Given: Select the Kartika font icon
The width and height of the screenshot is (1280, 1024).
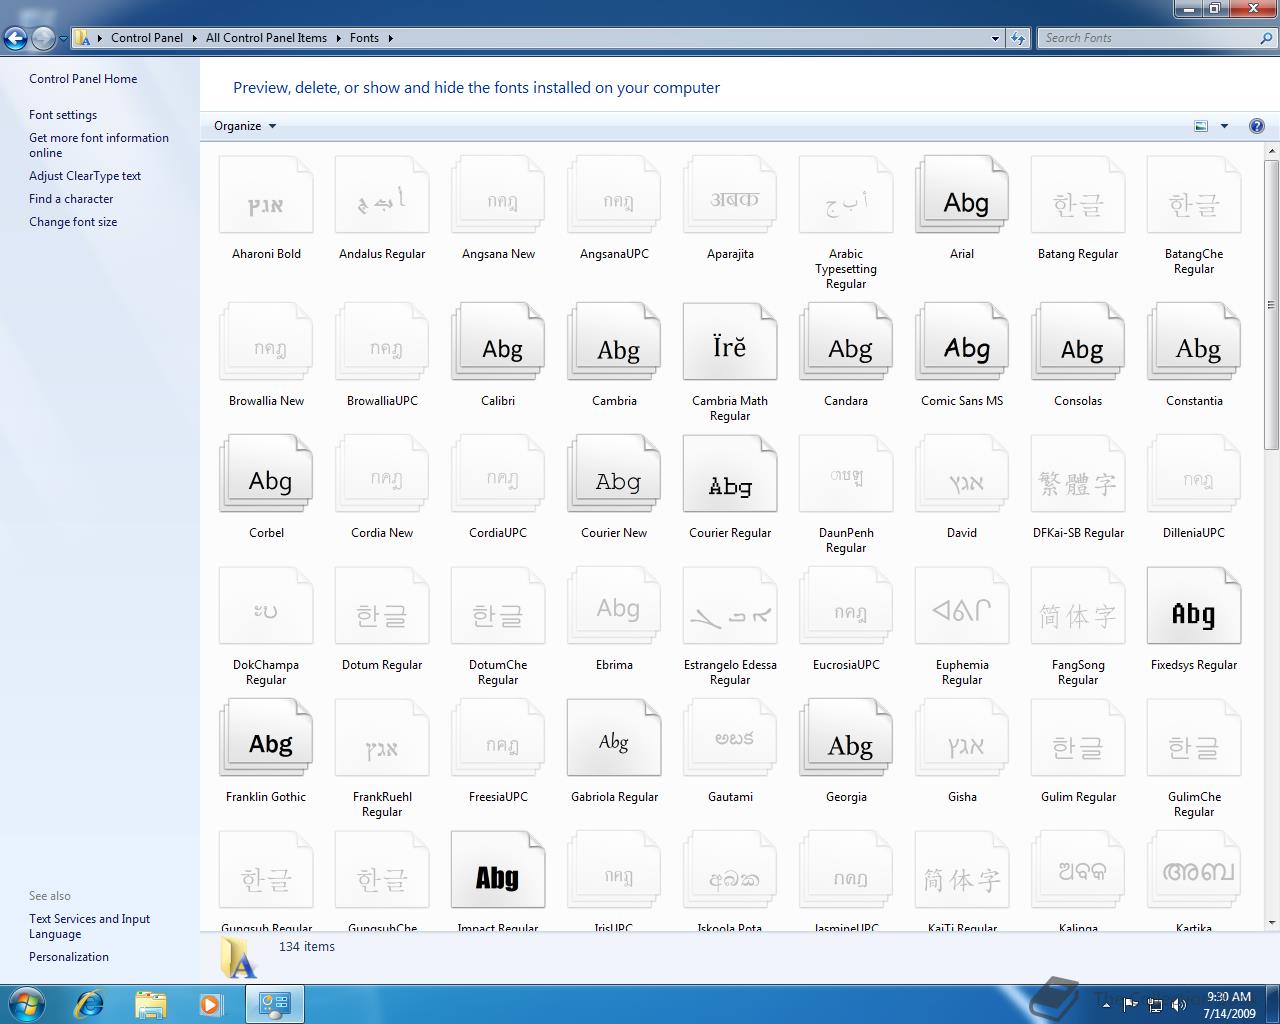Looking at the screenshot, I should [x=1194, y=871].
